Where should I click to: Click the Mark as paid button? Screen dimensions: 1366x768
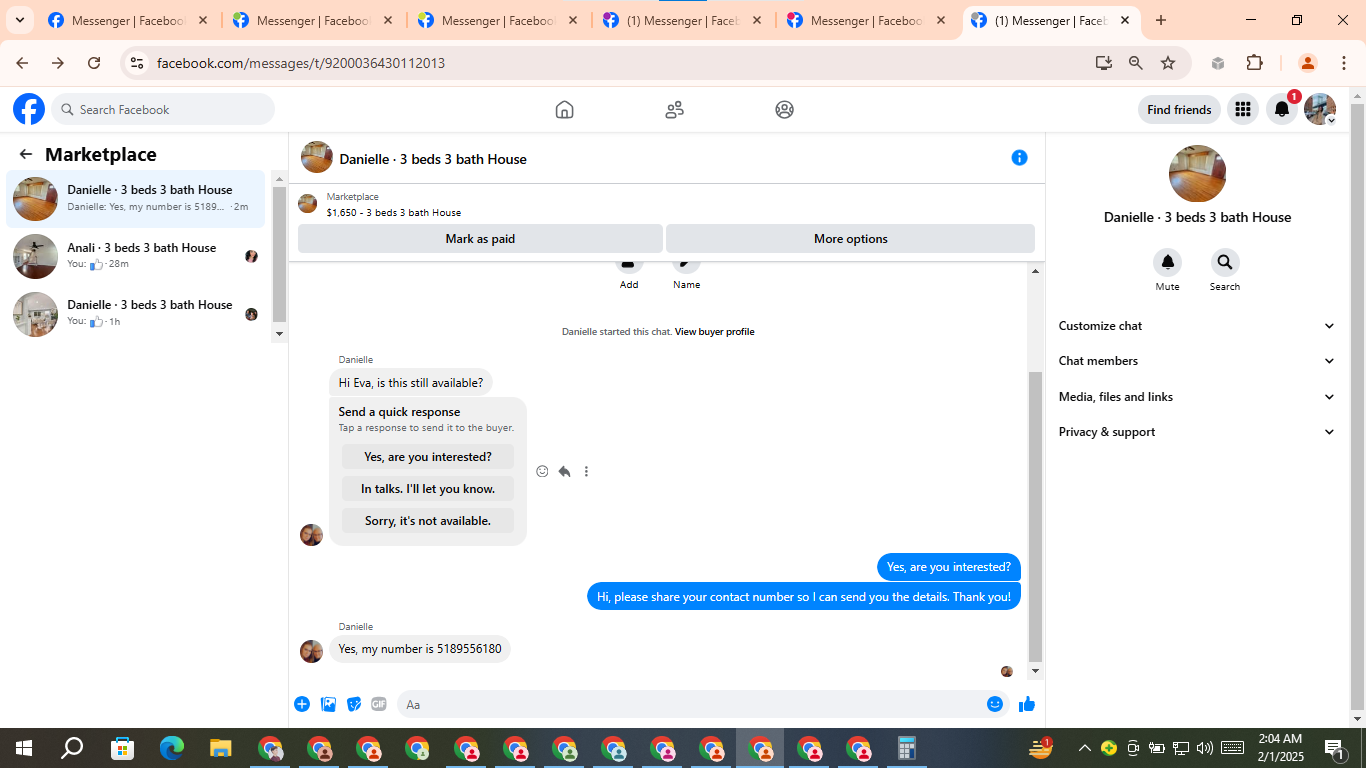[480, 239]
